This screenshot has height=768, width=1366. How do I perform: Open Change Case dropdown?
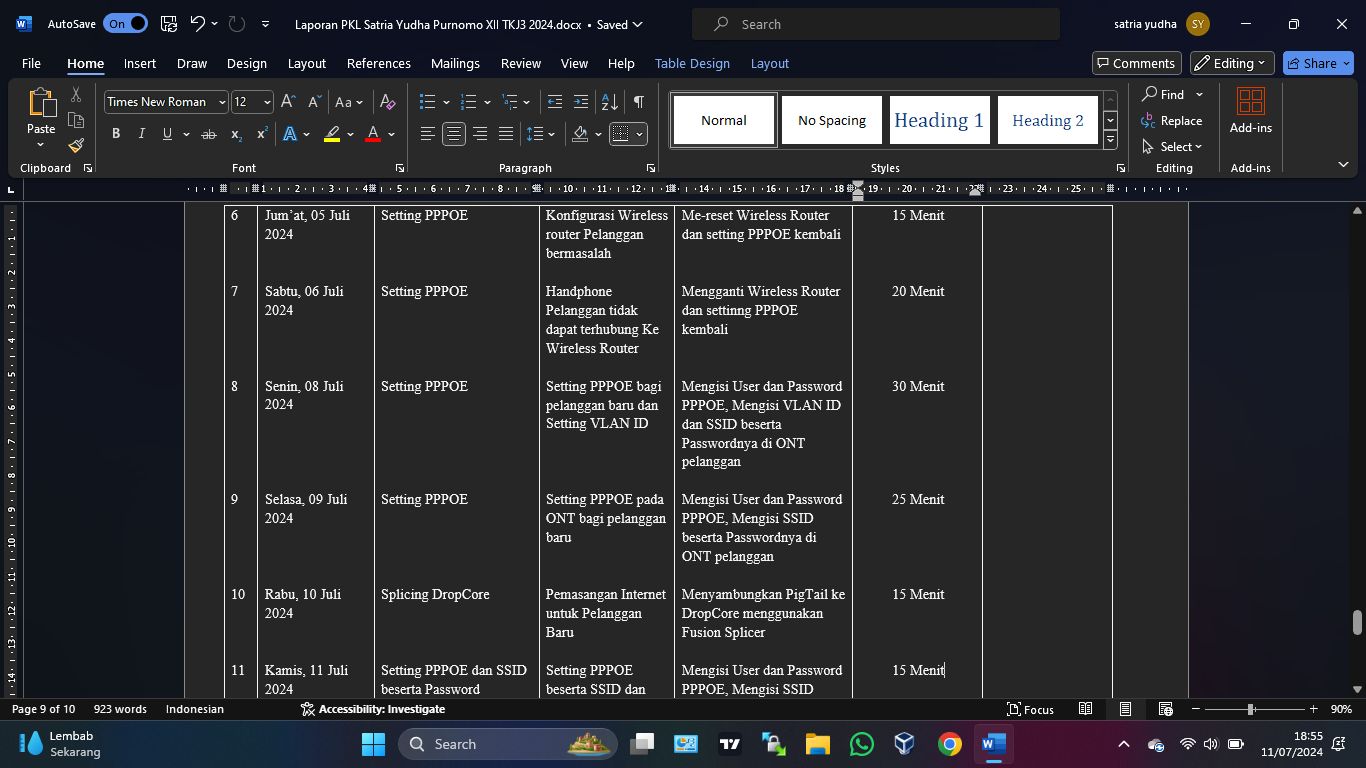[x=349, y=102]
